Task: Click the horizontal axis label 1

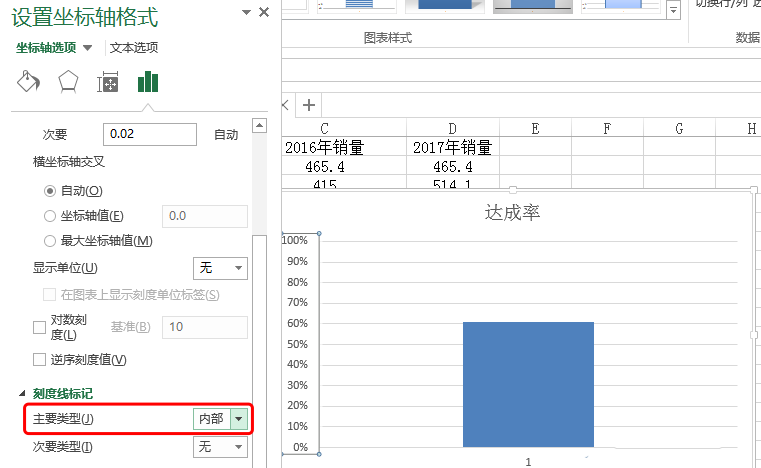Action: click(528, 462)
